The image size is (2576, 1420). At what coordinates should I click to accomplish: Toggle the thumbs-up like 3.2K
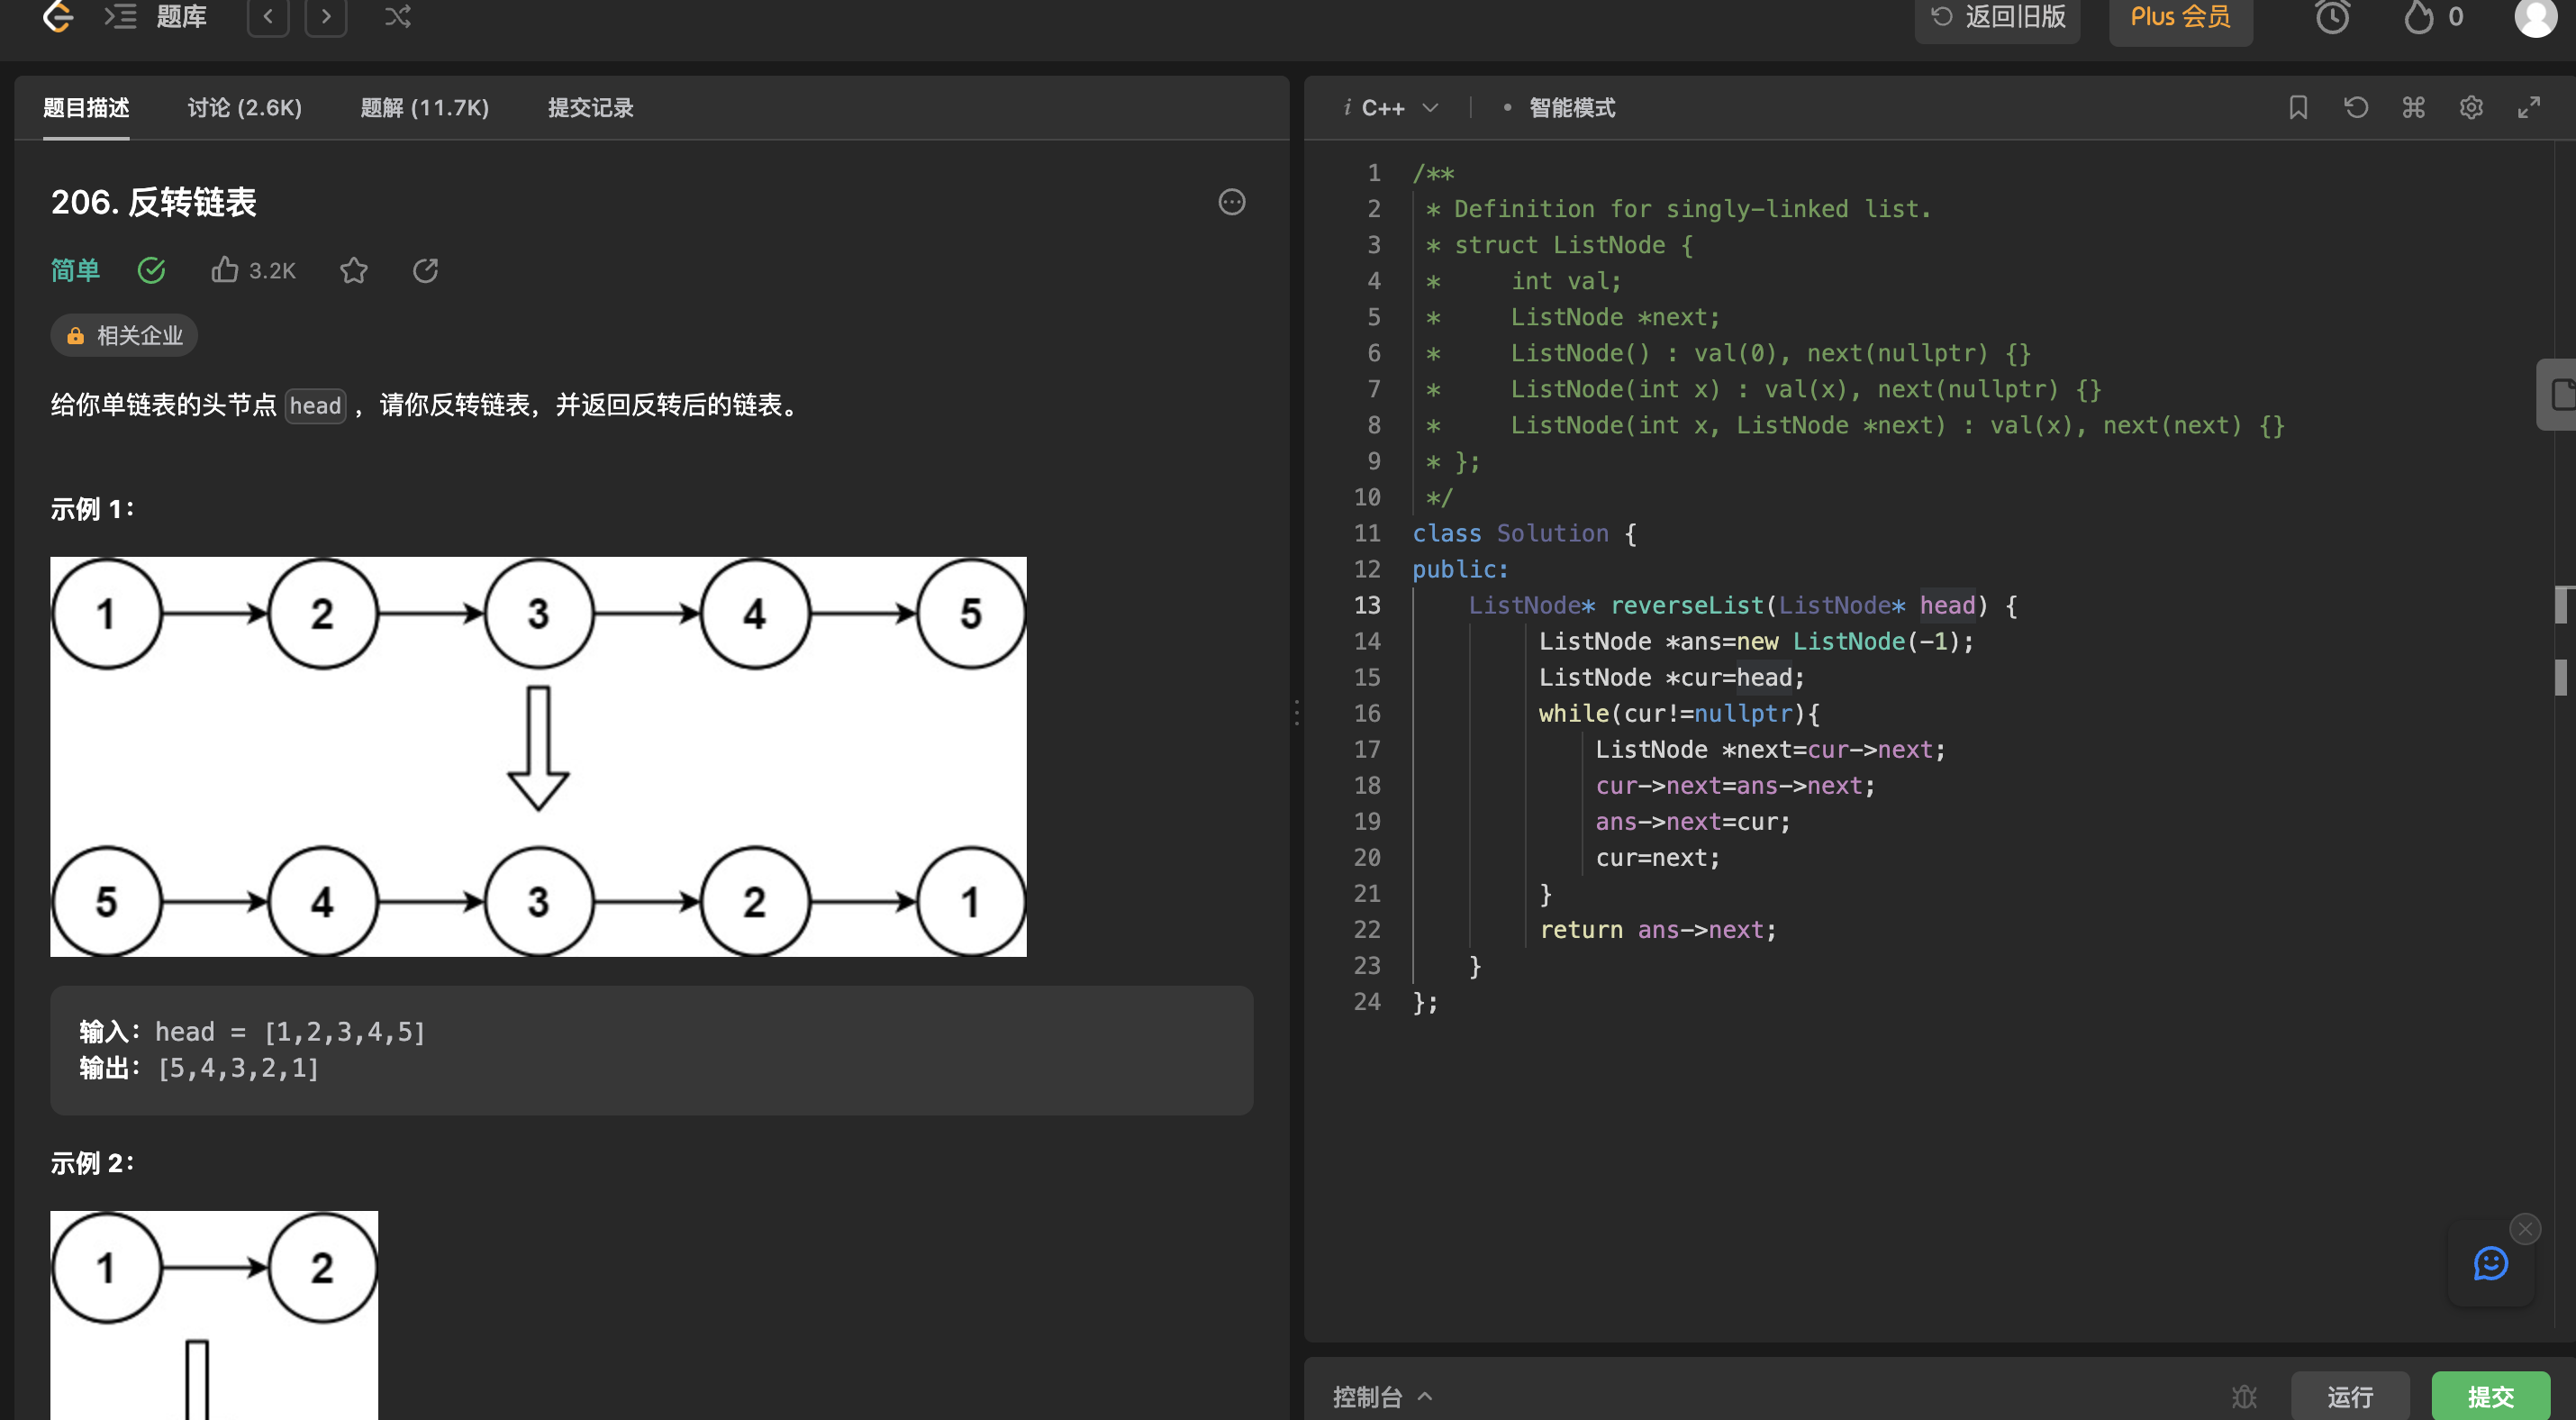(253, 270)
